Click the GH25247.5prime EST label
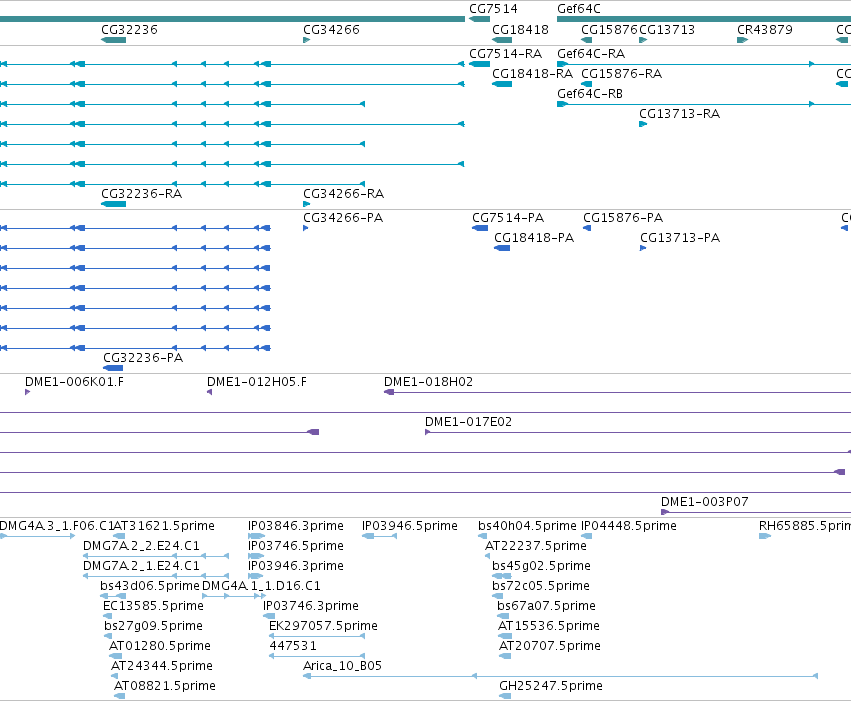851x701 pixels. click(x=550, y=686)
